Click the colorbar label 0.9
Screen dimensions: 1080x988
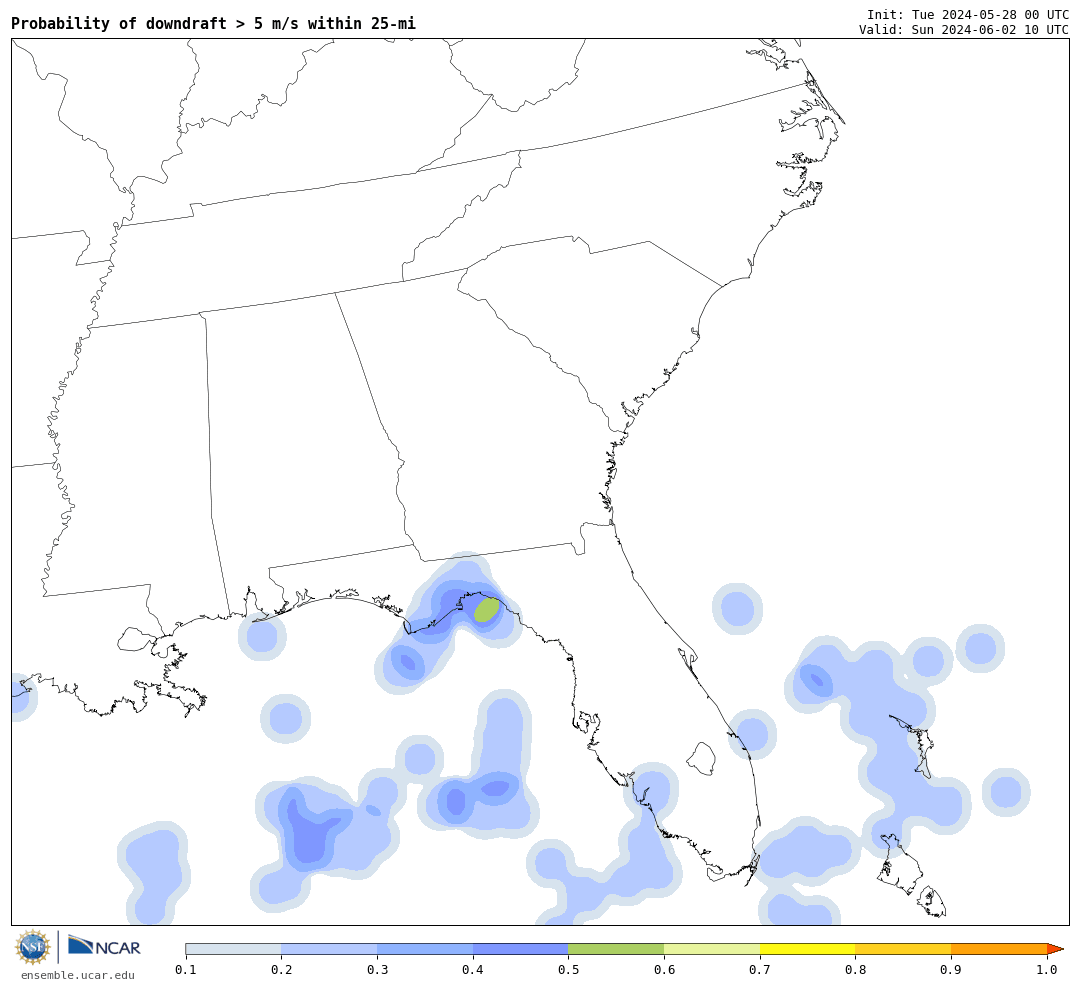[x=952, y=970]
